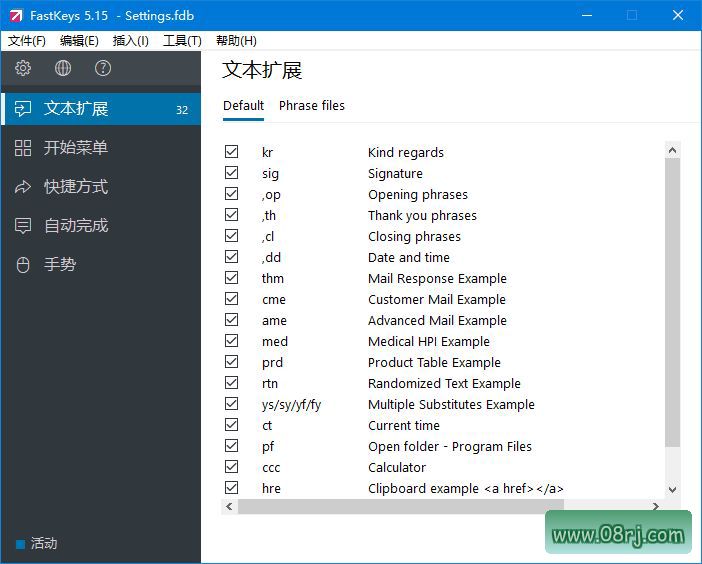This screenshot has width=702, height=564.
Task: Open the 文件(F) menu
Action: point(27,41)
